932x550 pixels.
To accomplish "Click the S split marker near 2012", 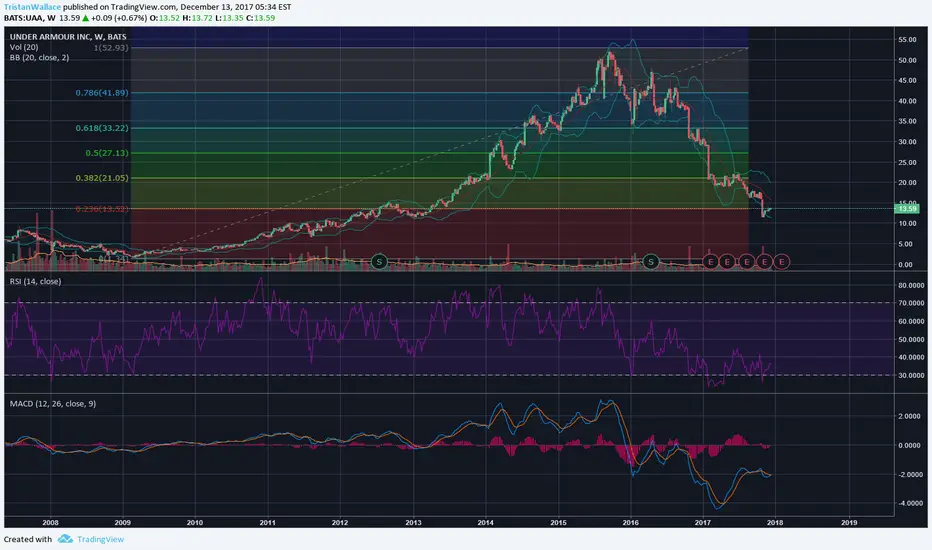I will pyautogui.click(x=379, y=261).
